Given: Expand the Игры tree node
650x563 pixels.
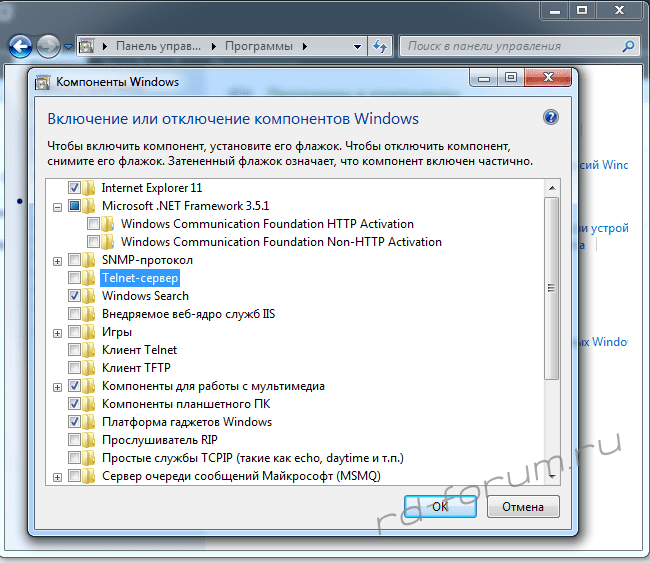Looking at the screenshot, I should click(57, 332).
